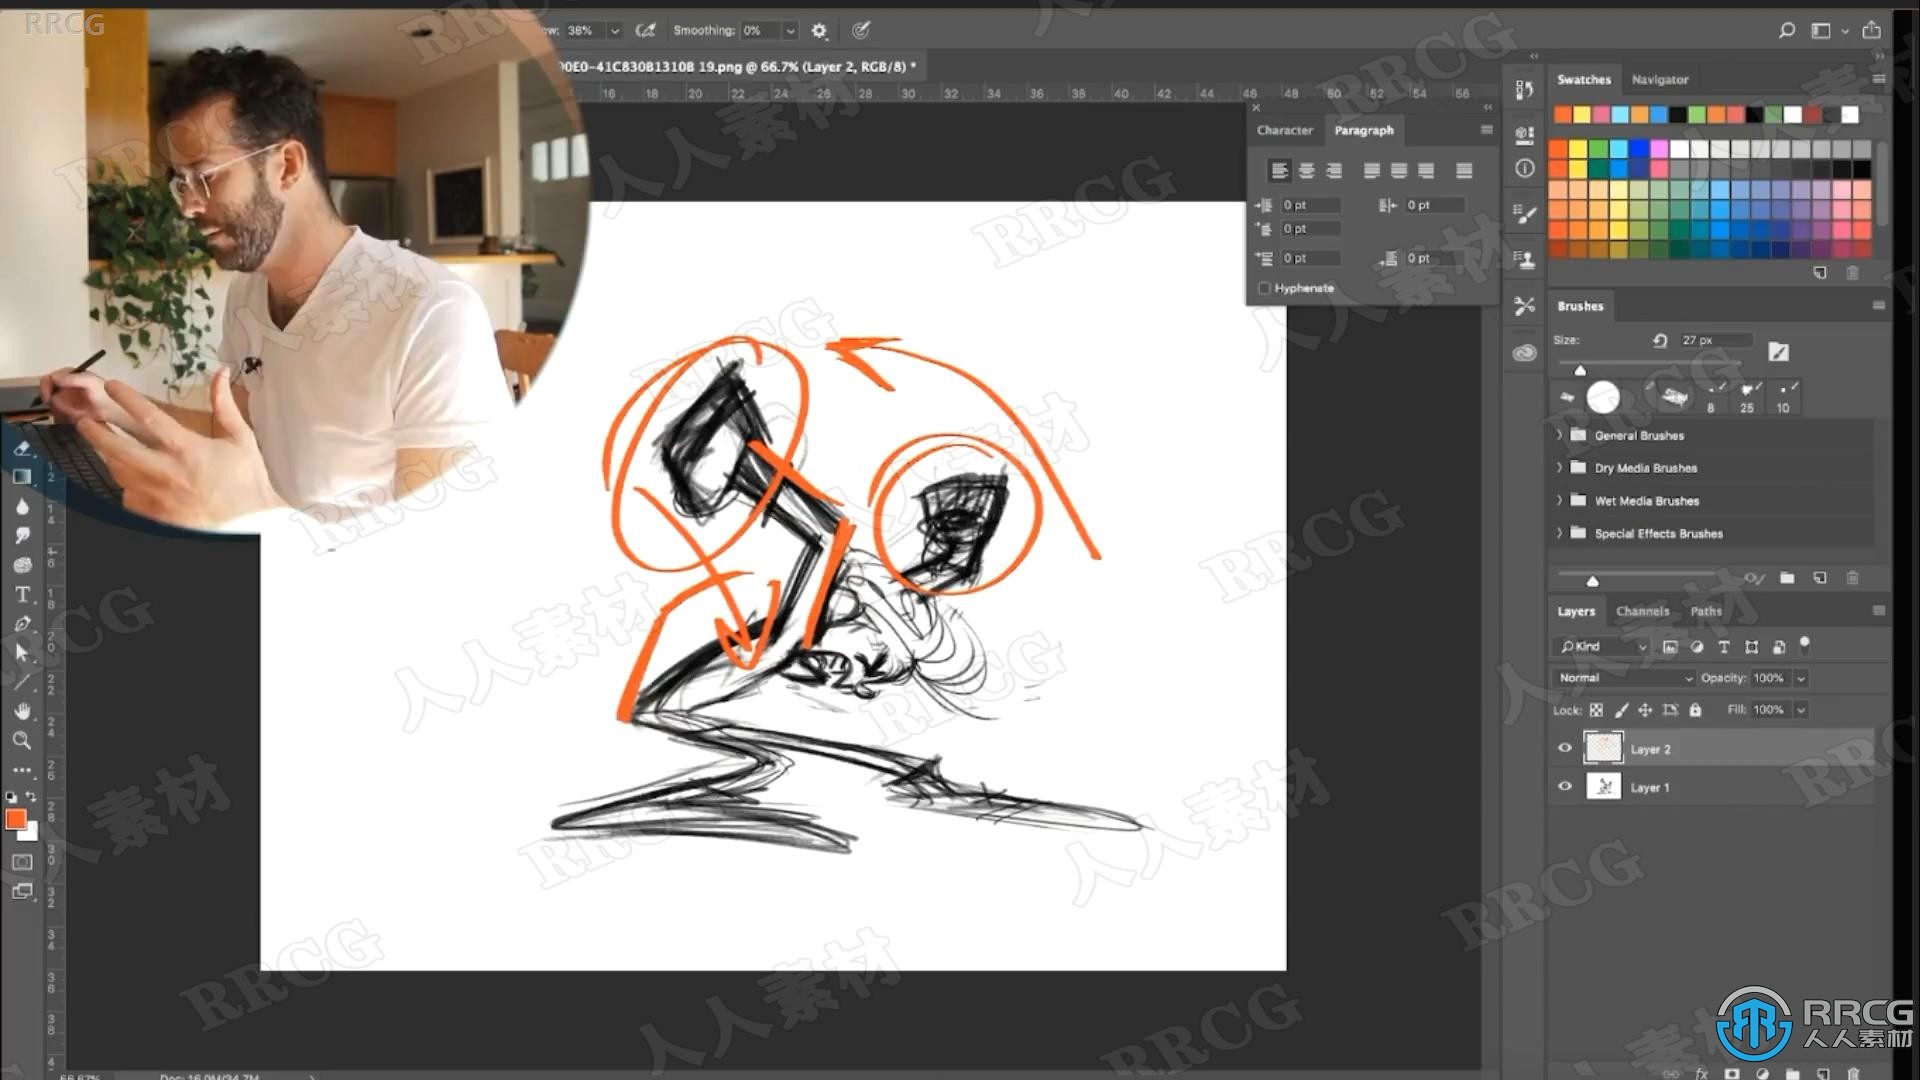Swap foreground and background colors
The image size is (1920, 1080).
[x=31, y=797]
